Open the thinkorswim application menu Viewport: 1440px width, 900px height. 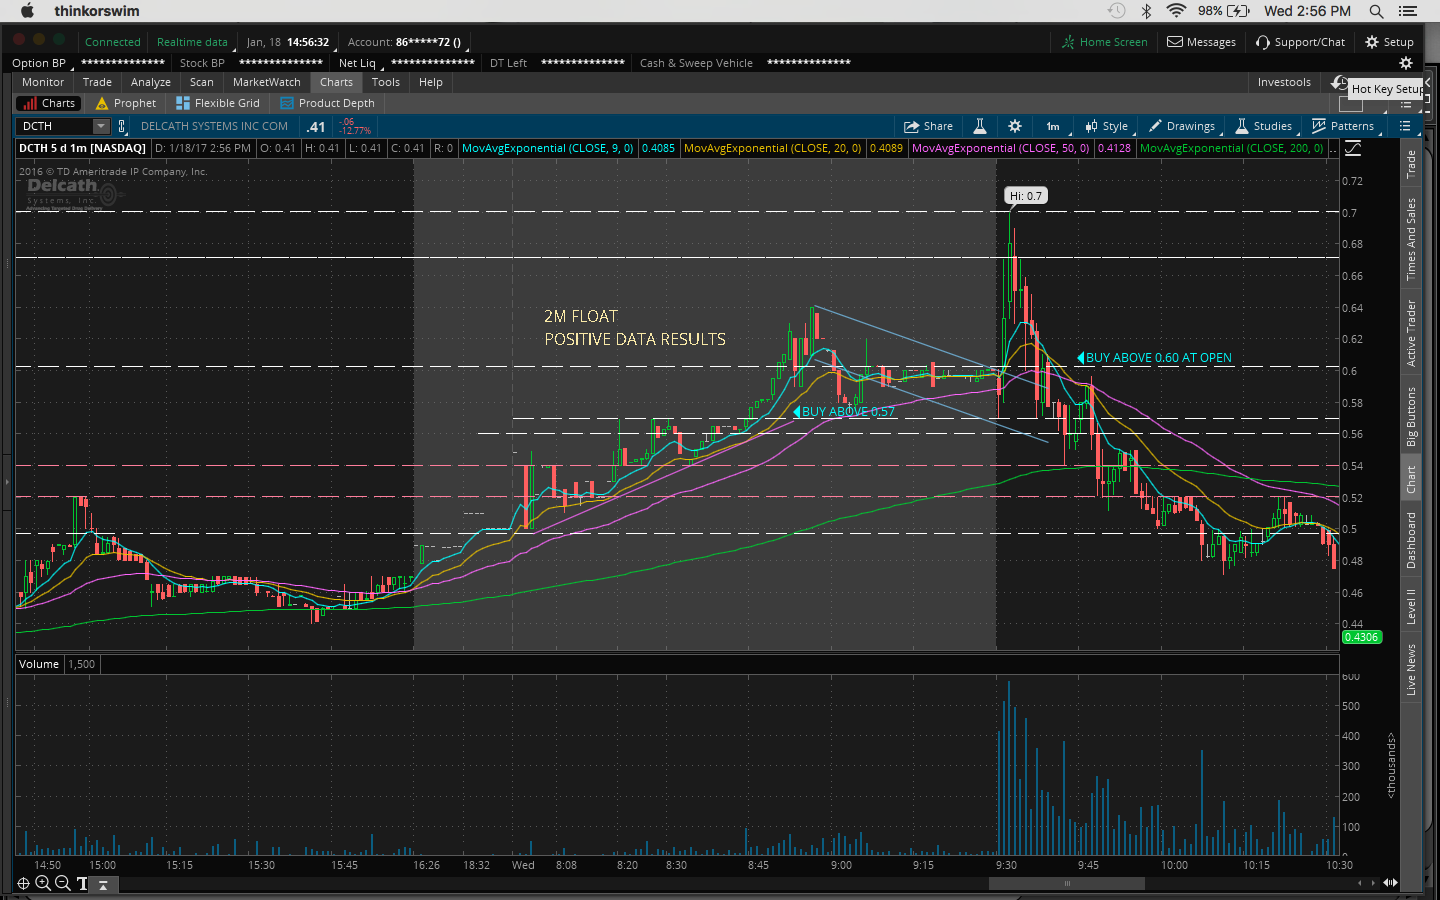[97, 11]
